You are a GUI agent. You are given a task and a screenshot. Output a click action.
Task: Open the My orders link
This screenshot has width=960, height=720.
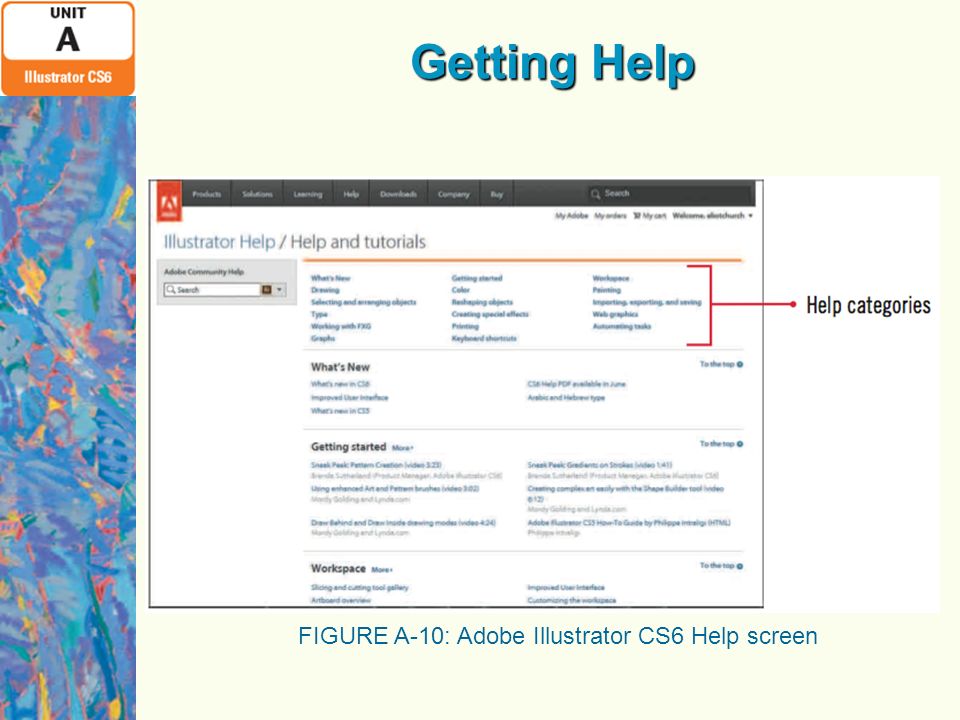[610, 216]
